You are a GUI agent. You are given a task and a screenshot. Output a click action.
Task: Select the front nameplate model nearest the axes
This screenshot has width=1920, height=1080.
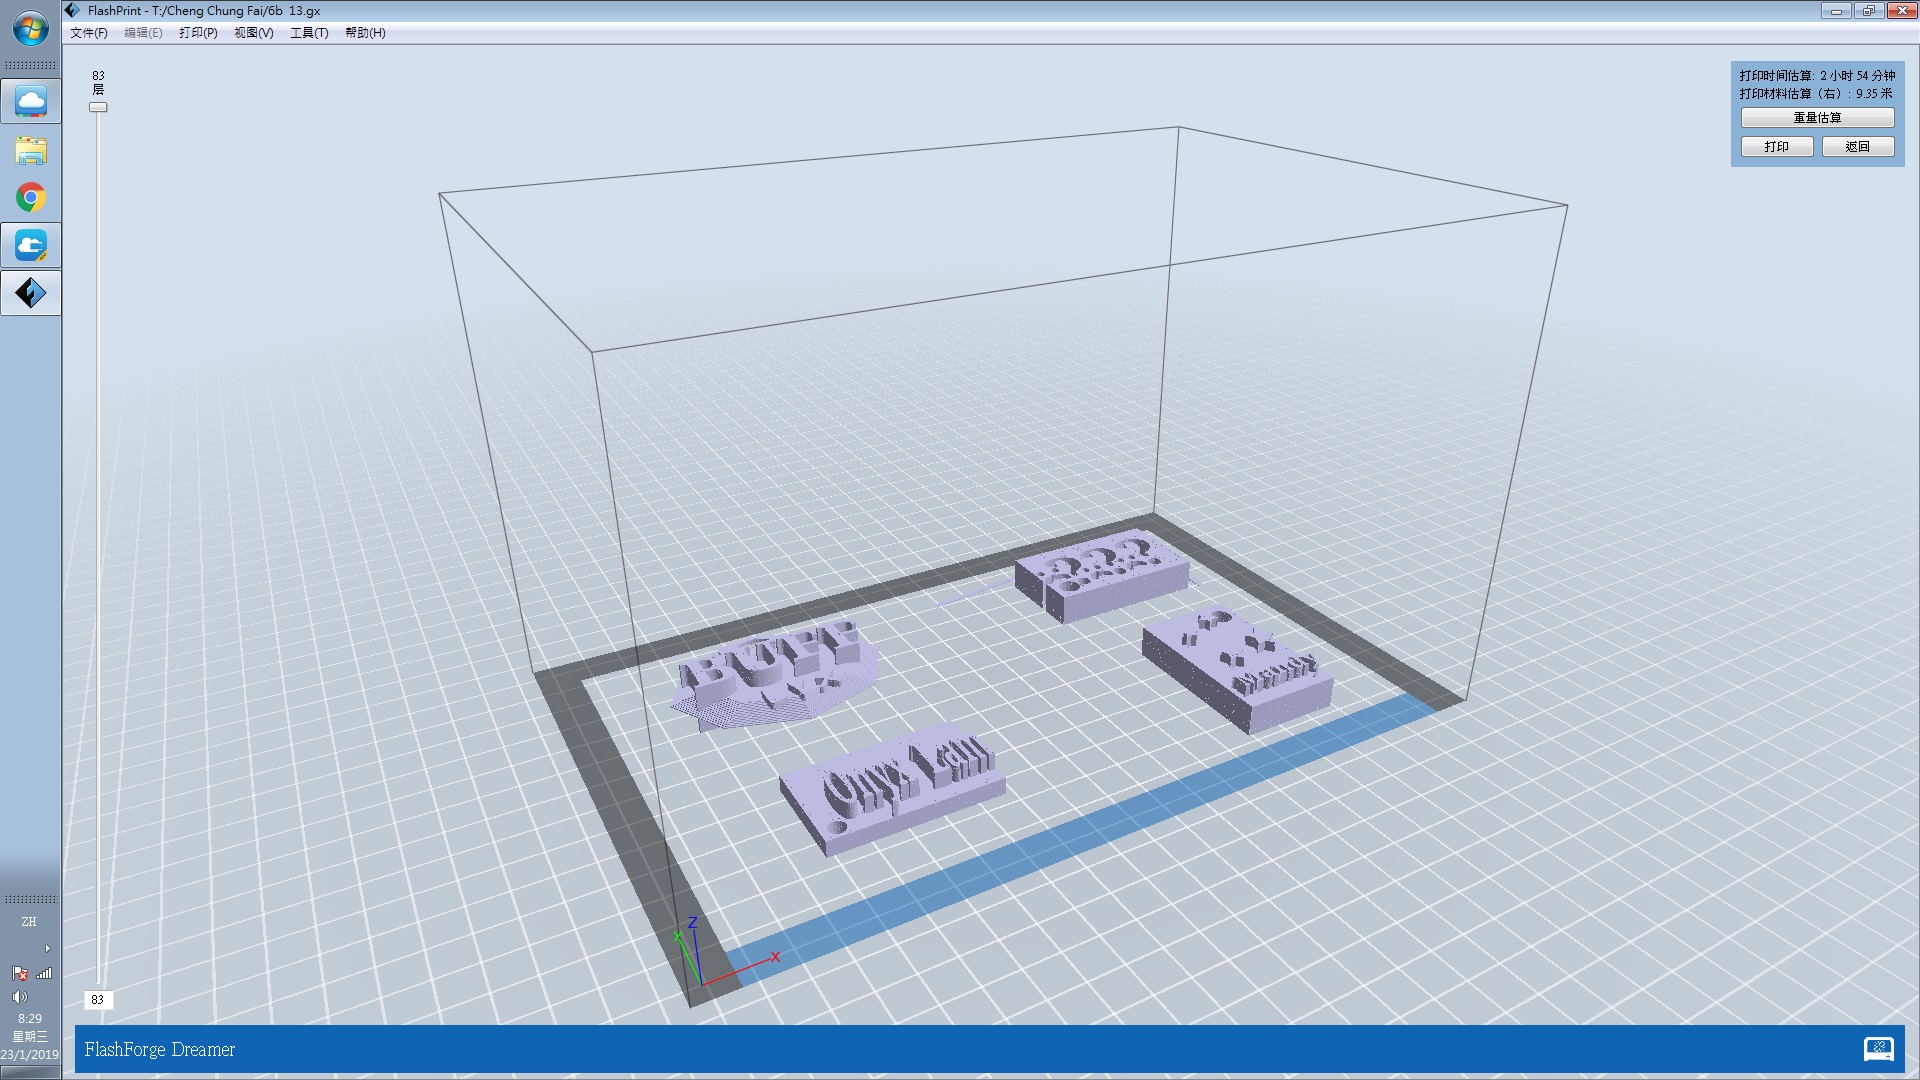coord(893,790)
